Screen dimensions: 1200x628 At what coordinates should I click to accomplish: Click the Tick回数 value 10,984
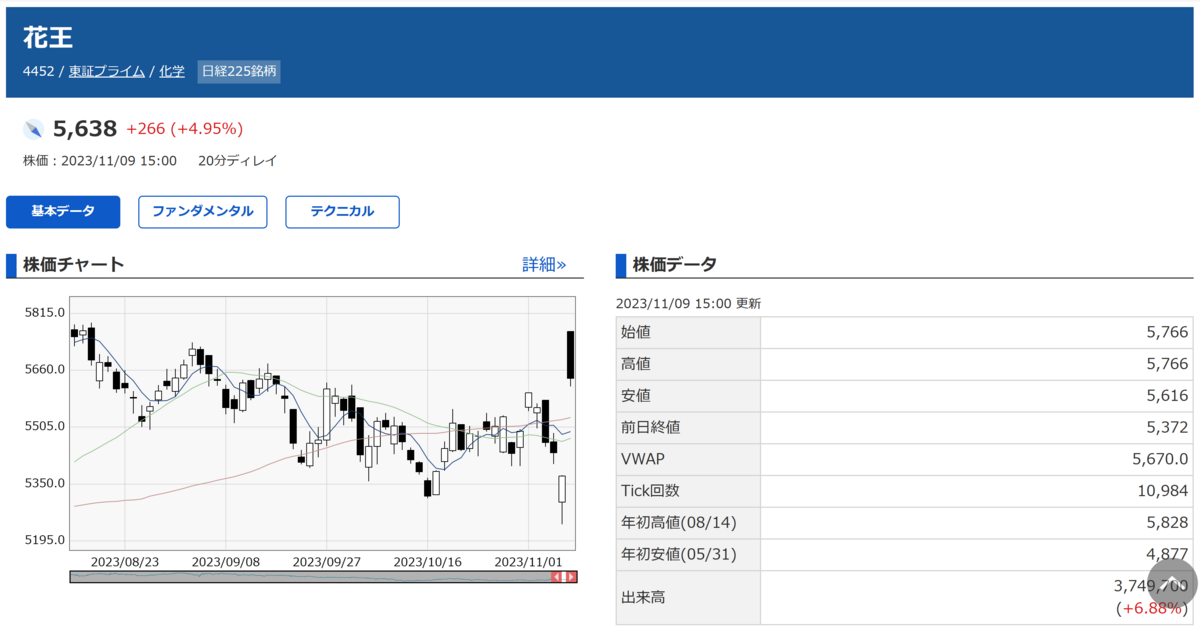(x=1163, y=492)
